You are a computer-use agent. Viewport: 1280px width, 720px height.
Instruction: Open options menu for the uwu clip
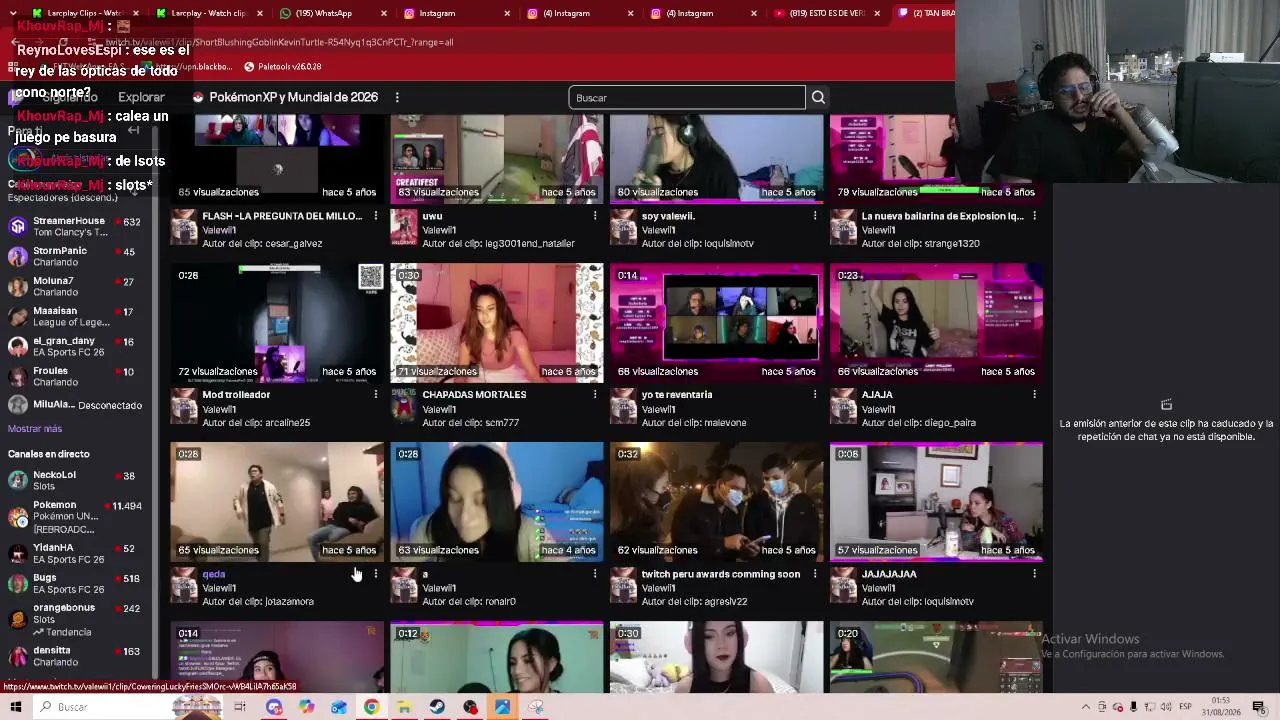pyautogui.click(x=595, y=216)
